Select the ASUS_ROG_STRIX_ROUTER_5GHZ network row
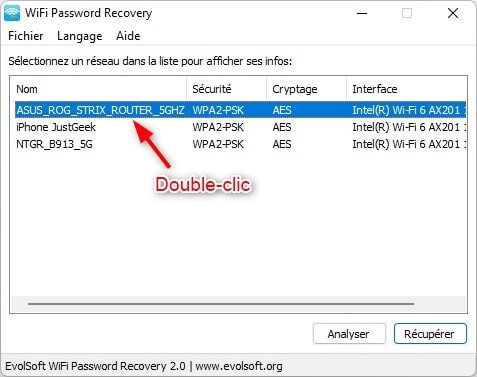Screen dimensions: 477x377 click(x=240, y=110)
